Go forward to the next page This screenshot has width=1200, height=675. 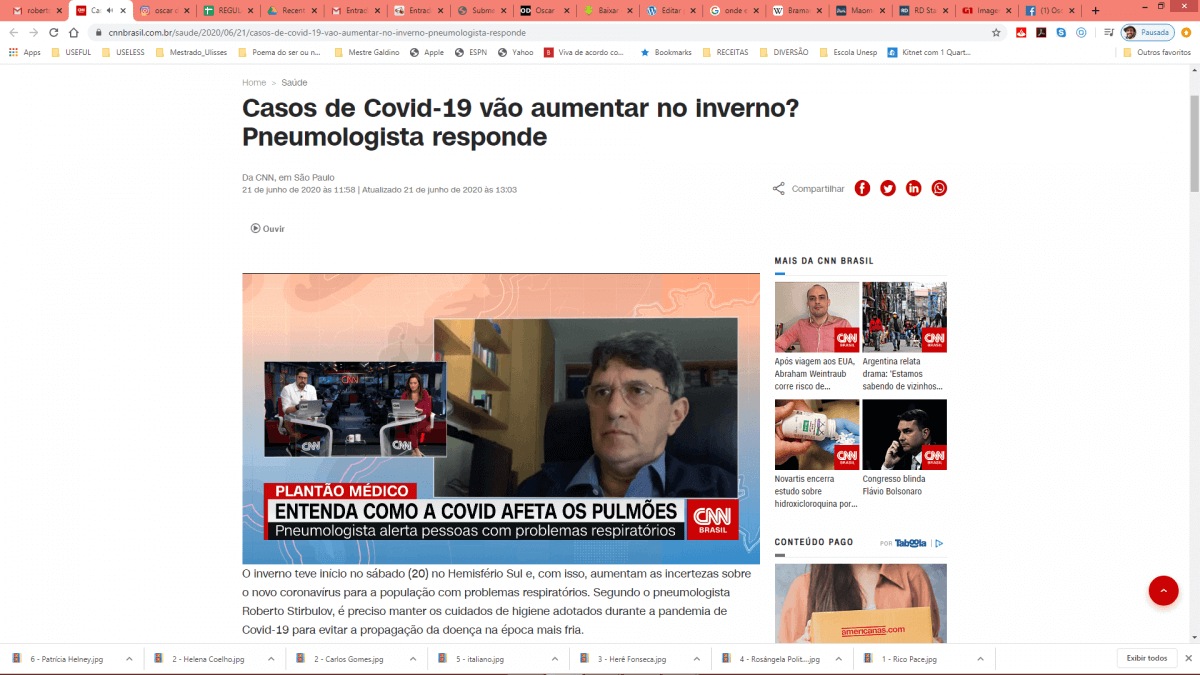point(33,32)
